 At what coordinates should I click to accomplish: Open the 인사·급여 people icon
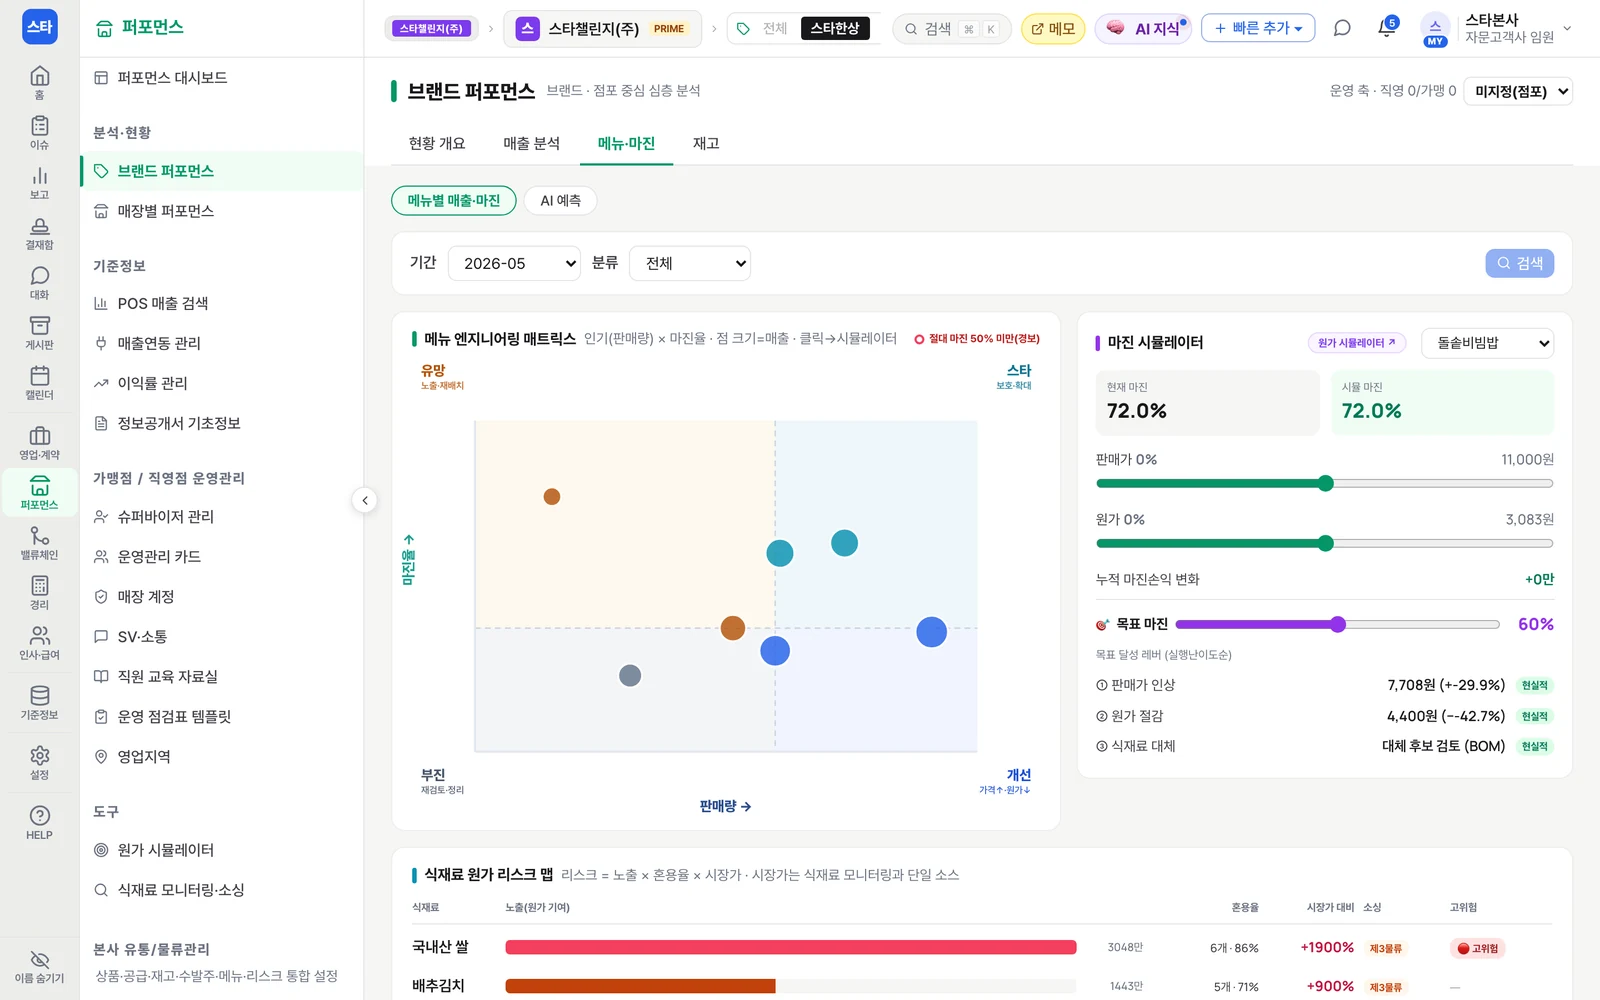pos(39,642)
